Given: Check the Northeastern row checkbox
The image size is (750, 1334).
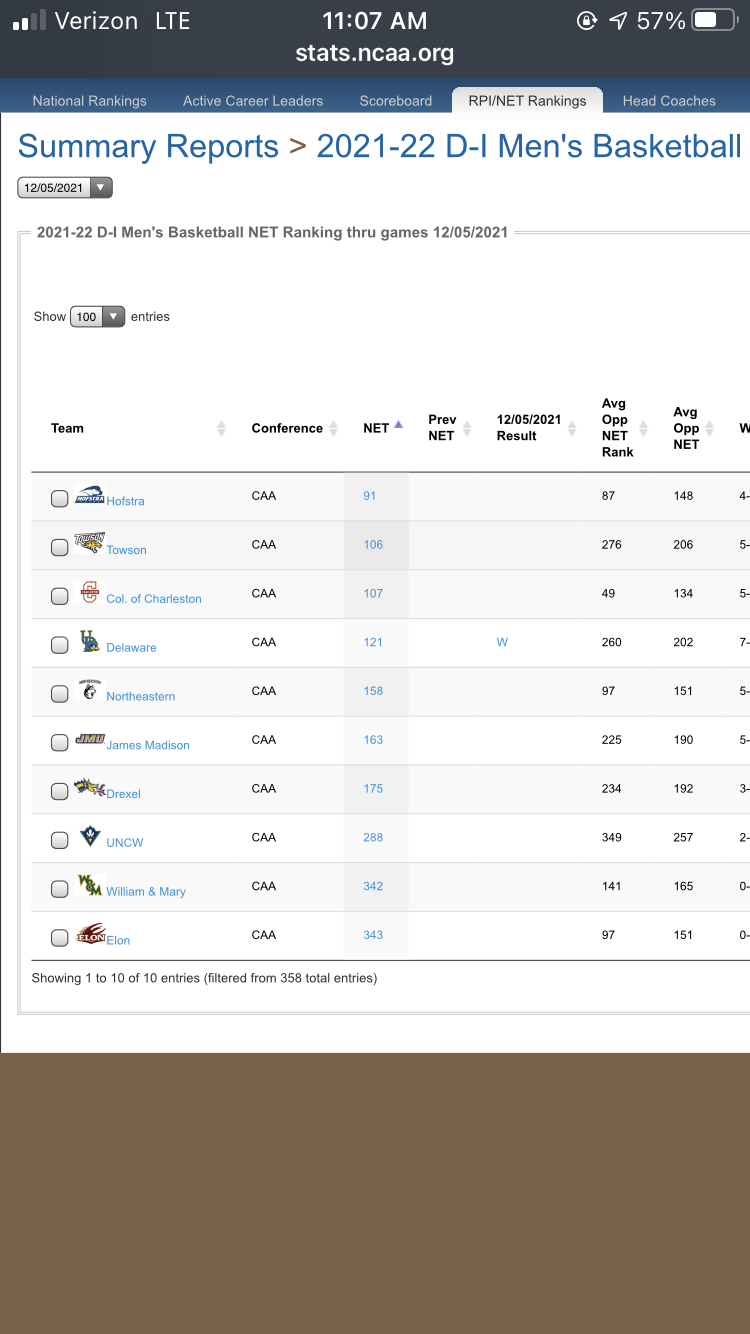Looking at the screenshot, I should click(x=59, y=693).
